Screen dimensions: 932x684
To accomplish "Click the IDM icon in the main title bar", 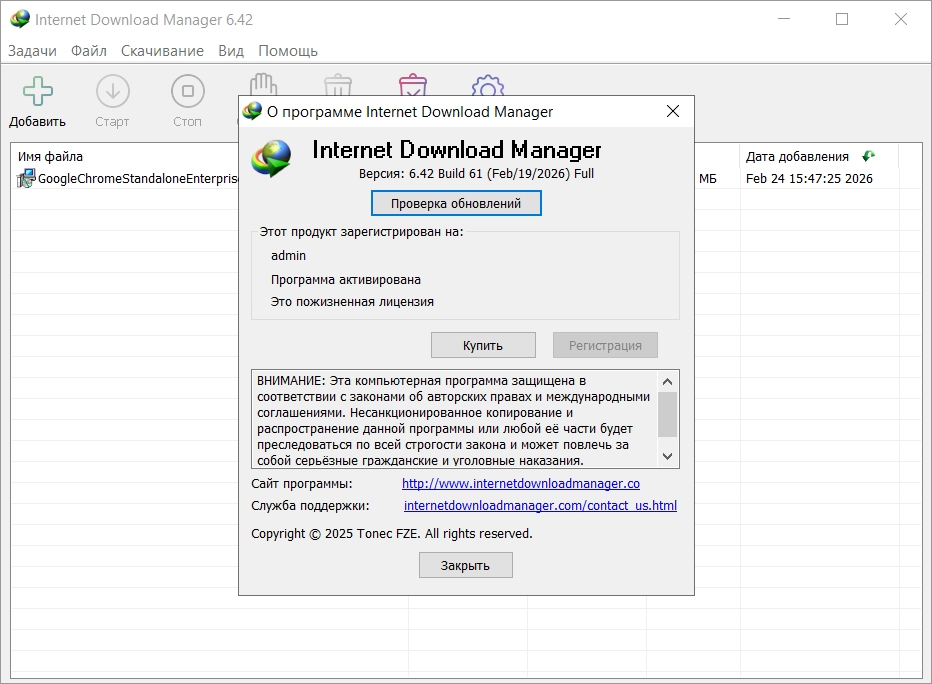I will coord(20,19).
